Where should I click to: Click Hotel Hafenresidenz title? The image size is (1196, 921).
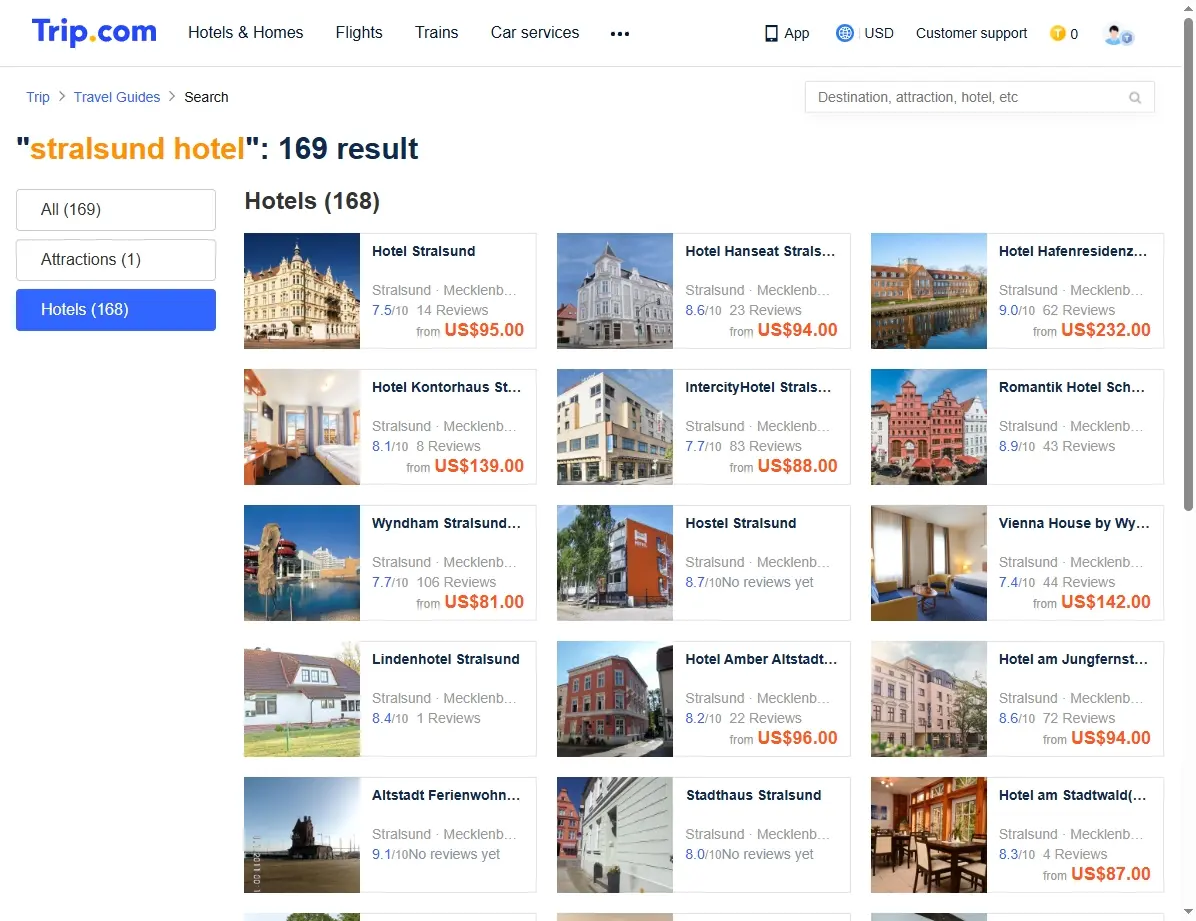[x=1072, y=251]
